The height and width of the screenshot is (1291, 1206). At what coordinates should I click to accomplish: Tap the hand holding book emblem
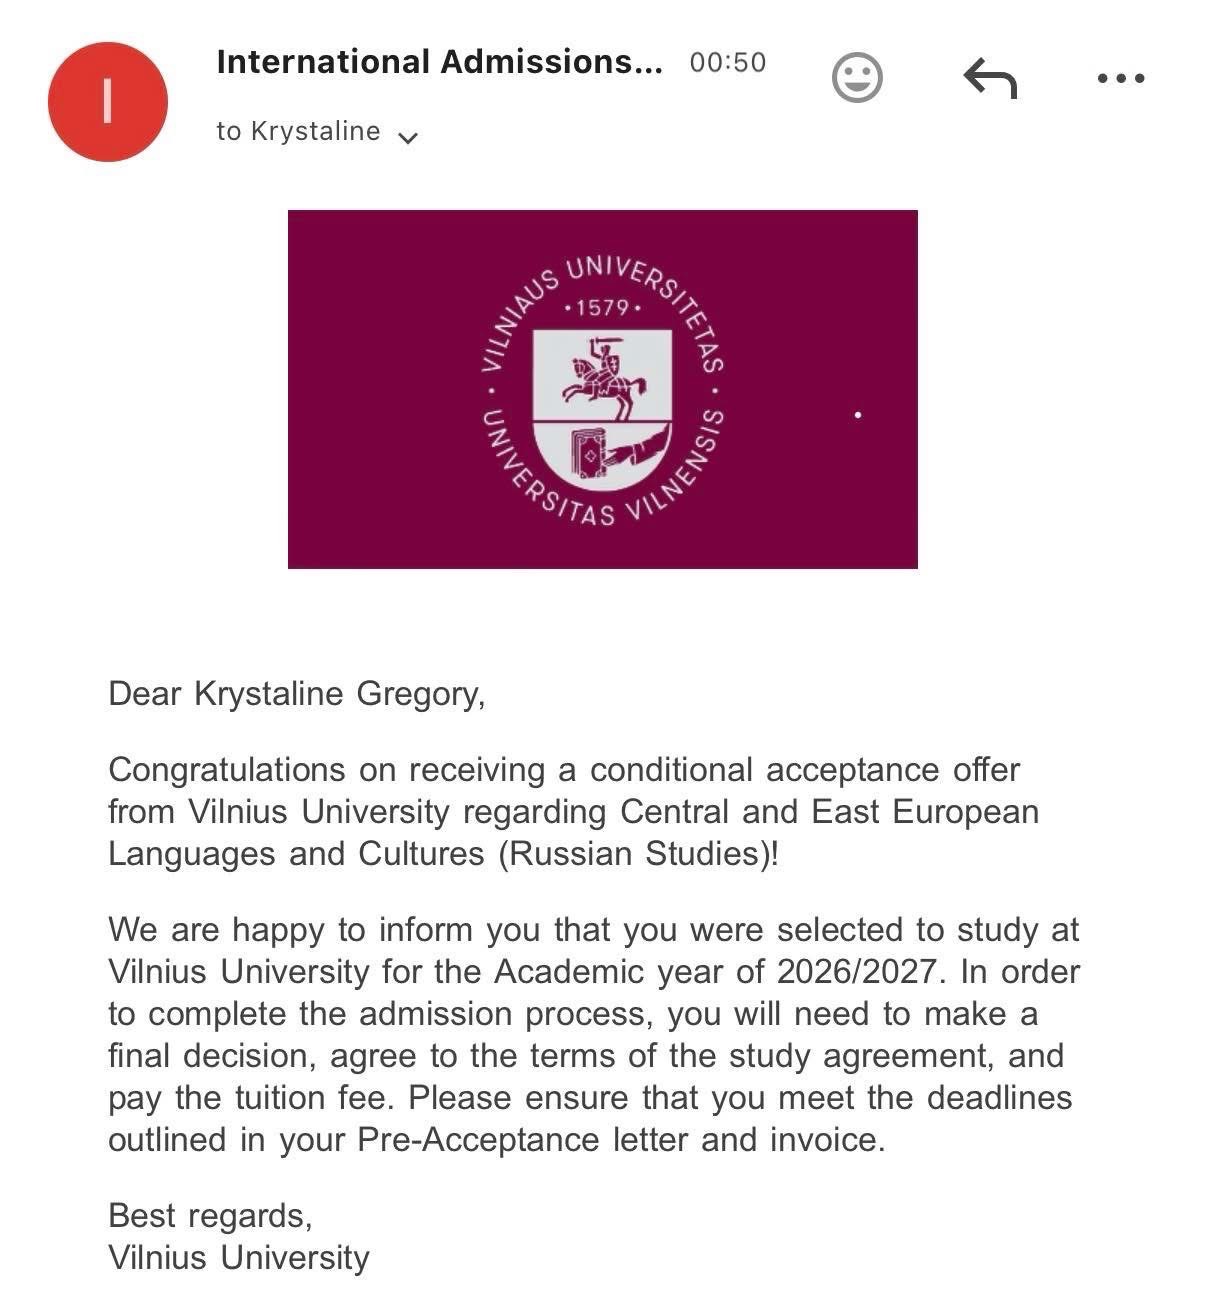(610, 452)
